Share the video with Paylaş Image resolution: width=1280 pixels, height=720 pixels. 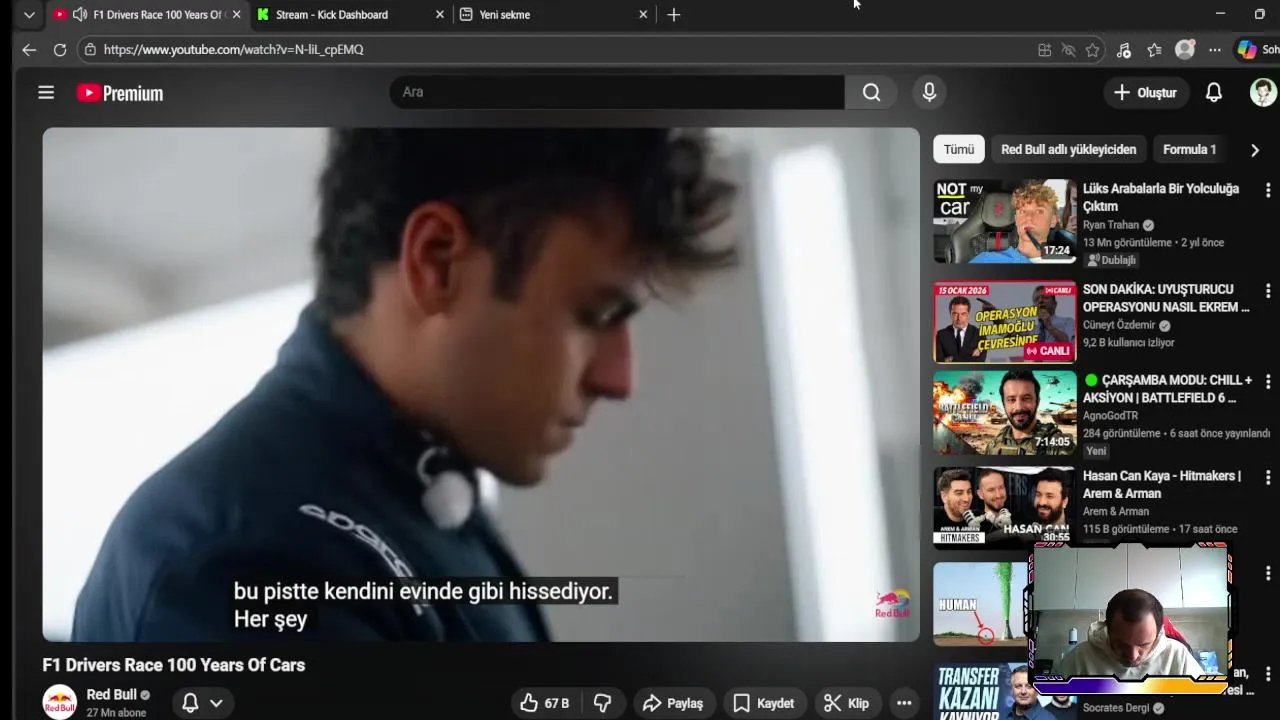[673, 703]
